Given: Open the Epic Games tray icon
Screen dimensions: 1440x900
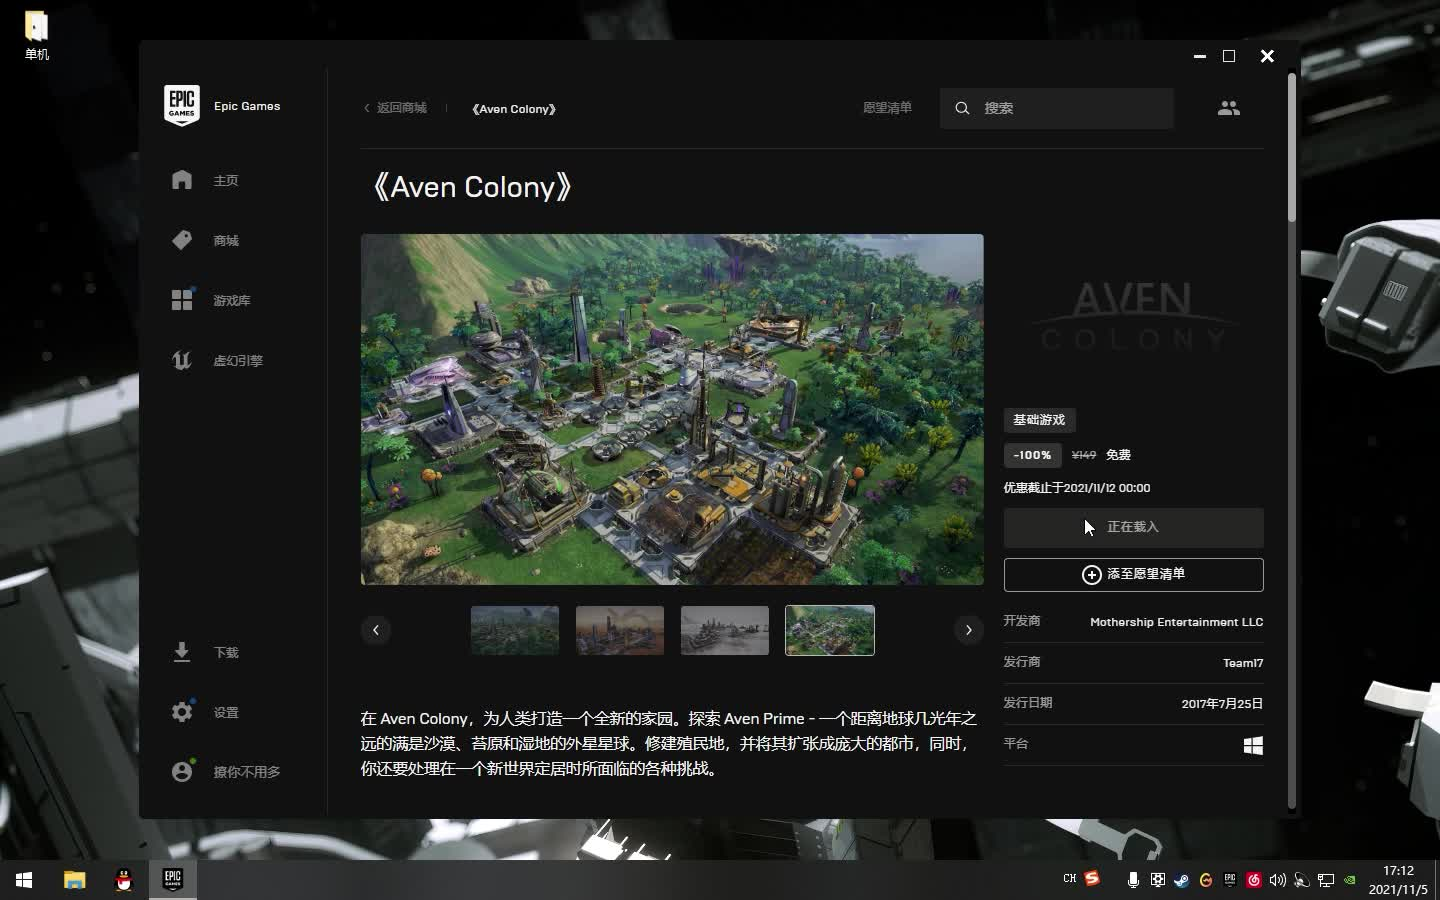Looking at the screenshot, I should pos(1229,880).
